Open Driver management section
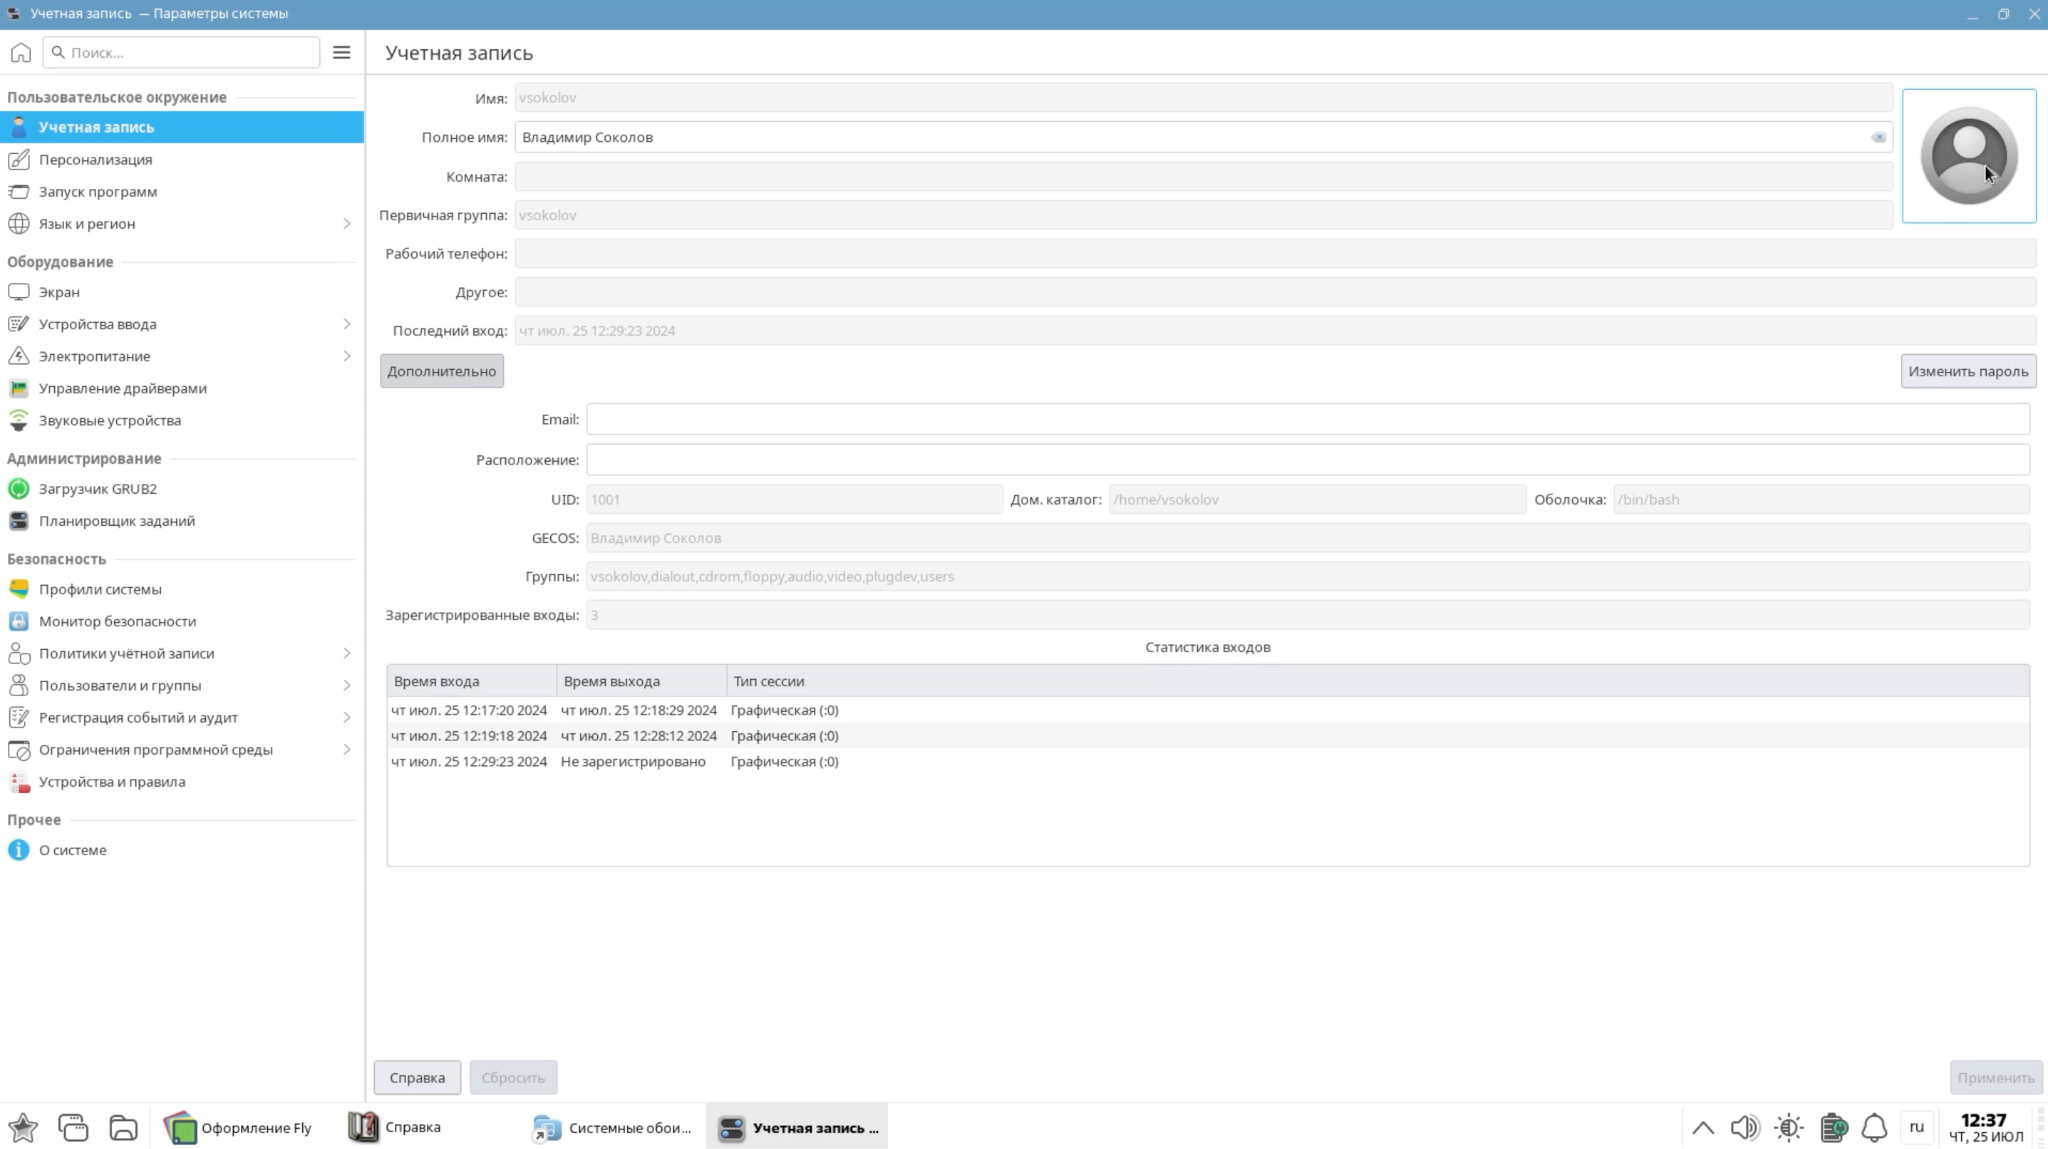 coord(122,388)
